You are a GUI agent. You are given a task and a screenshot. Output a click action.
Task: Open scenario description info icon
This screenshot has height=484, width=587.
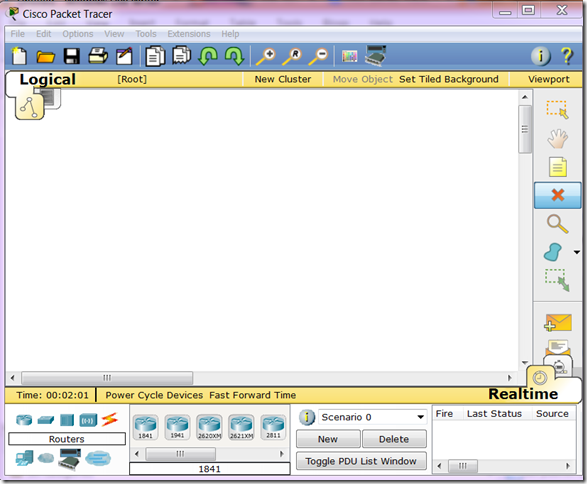click(307, 417)
